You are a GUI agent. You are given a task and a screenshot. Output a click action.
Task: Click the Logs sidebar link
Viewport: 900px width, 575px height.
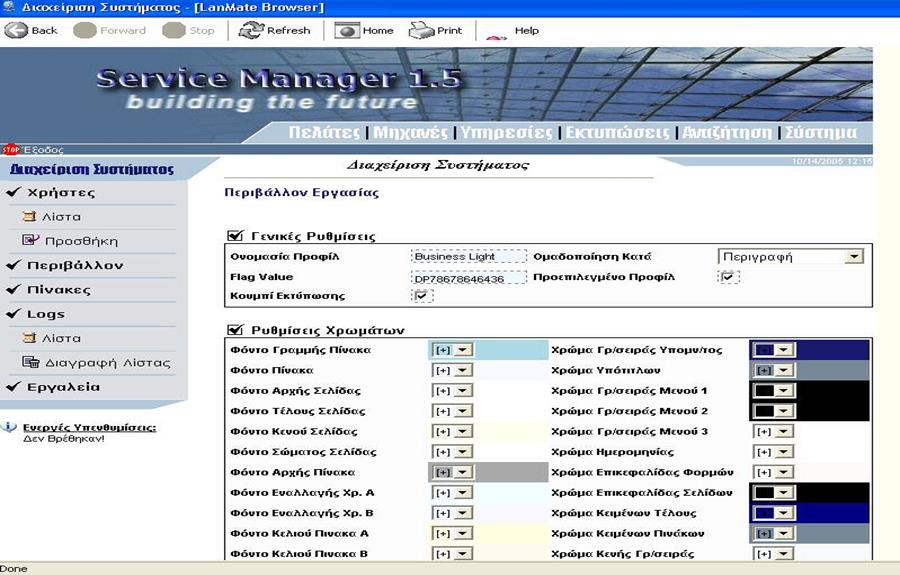(46, 314)
